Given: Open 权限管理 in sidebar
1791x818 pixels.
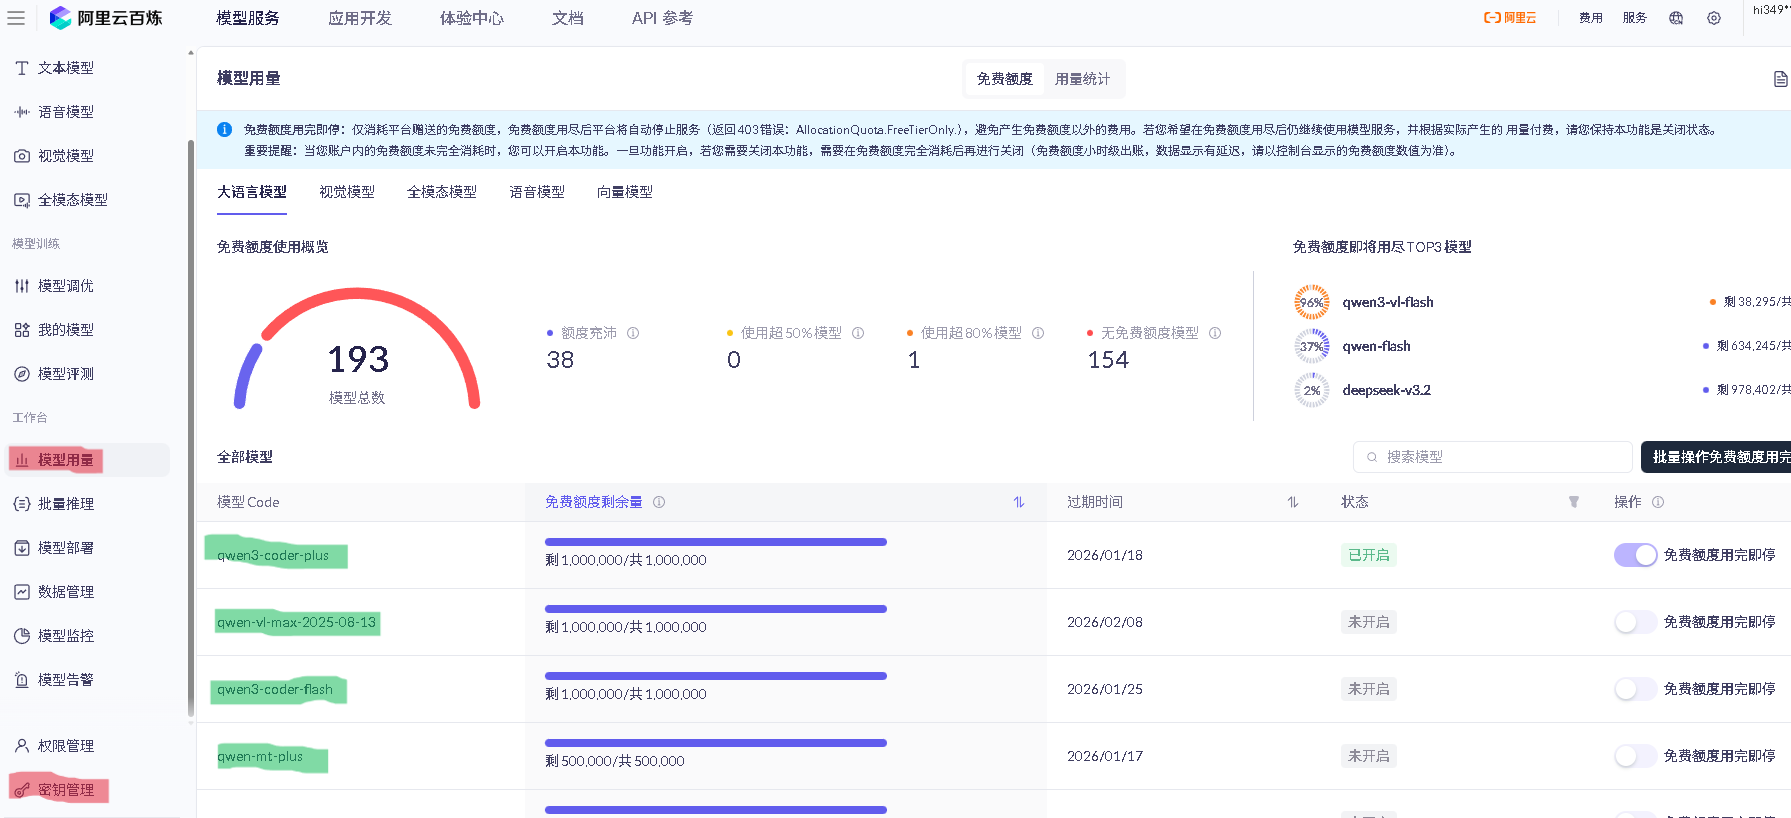Looking at the screenshot, I should point(66,746).
